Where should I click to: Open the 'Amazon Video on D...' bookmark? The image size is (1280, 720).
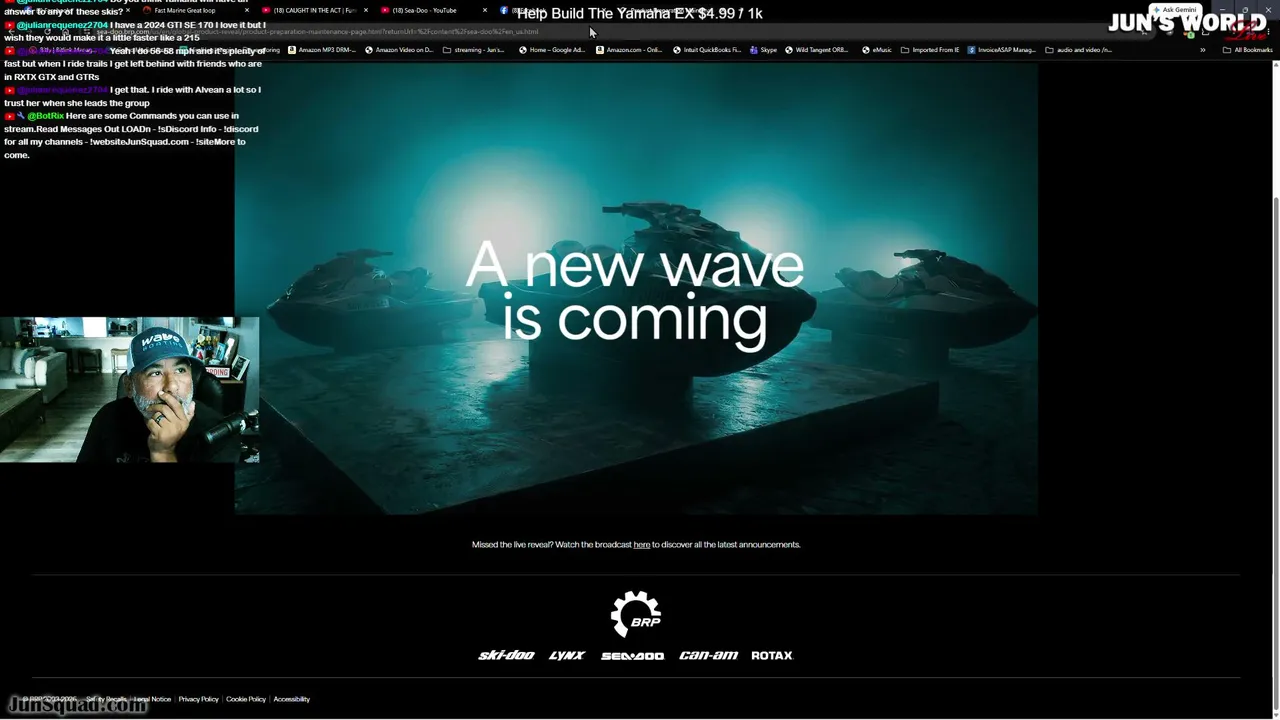(x=399, y=50)
